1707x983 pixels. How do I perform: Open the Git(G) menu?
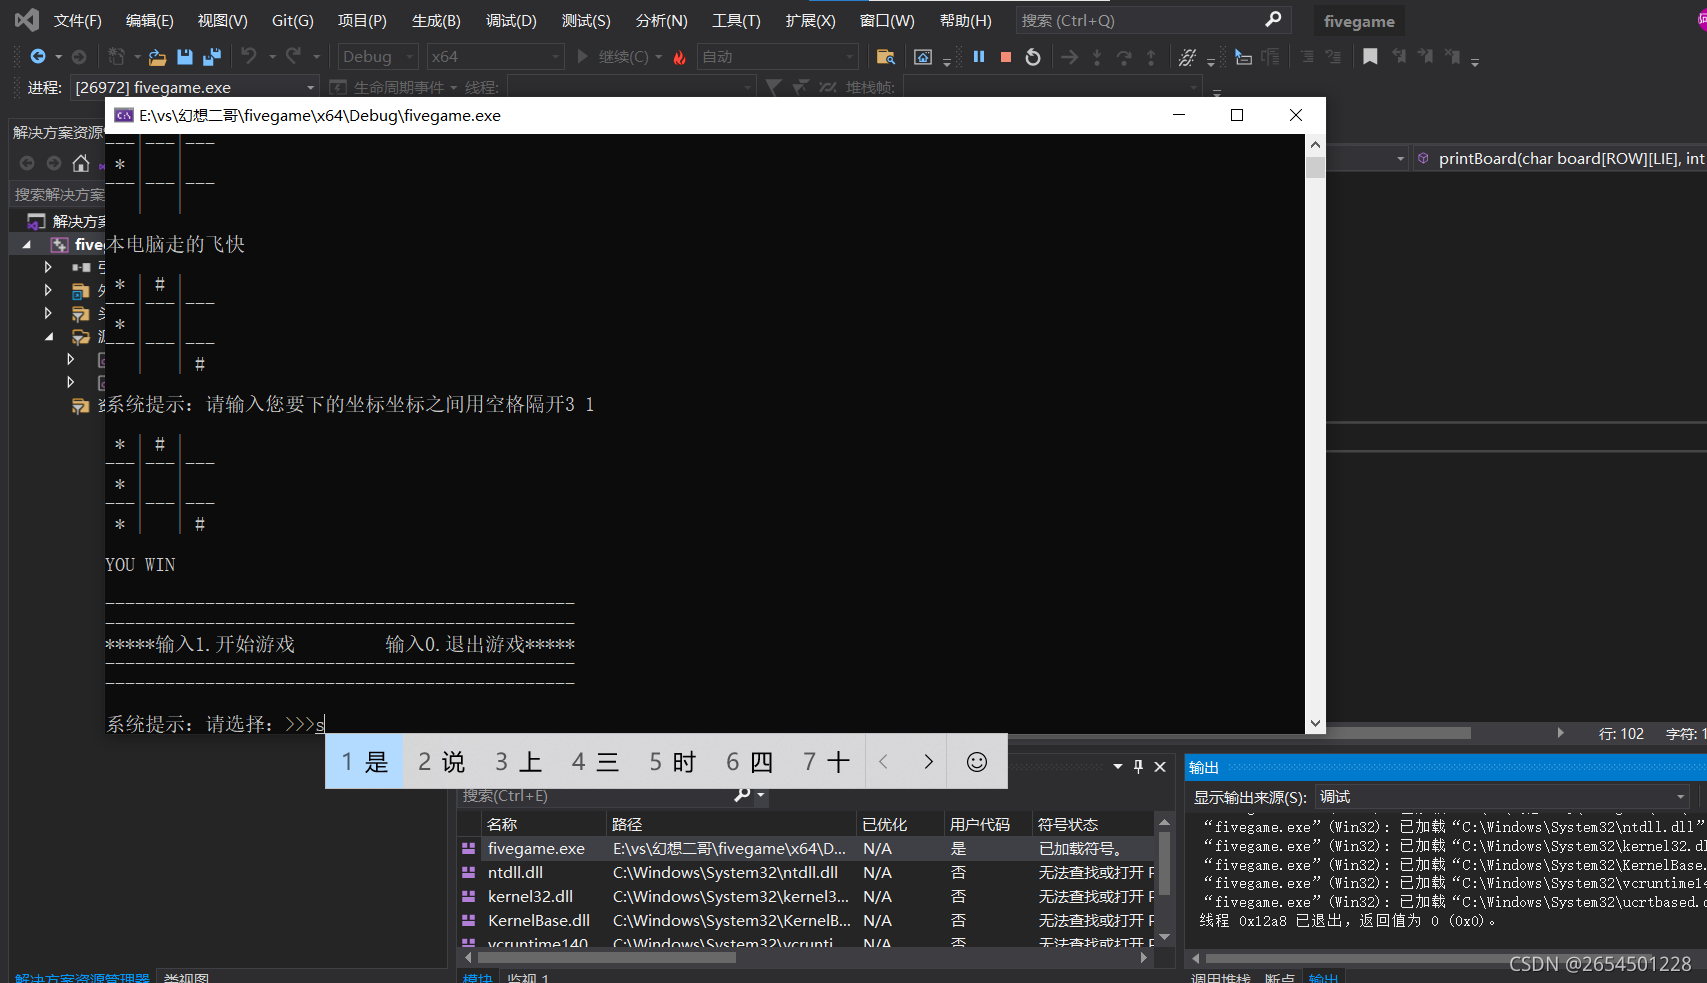[292, 20]
